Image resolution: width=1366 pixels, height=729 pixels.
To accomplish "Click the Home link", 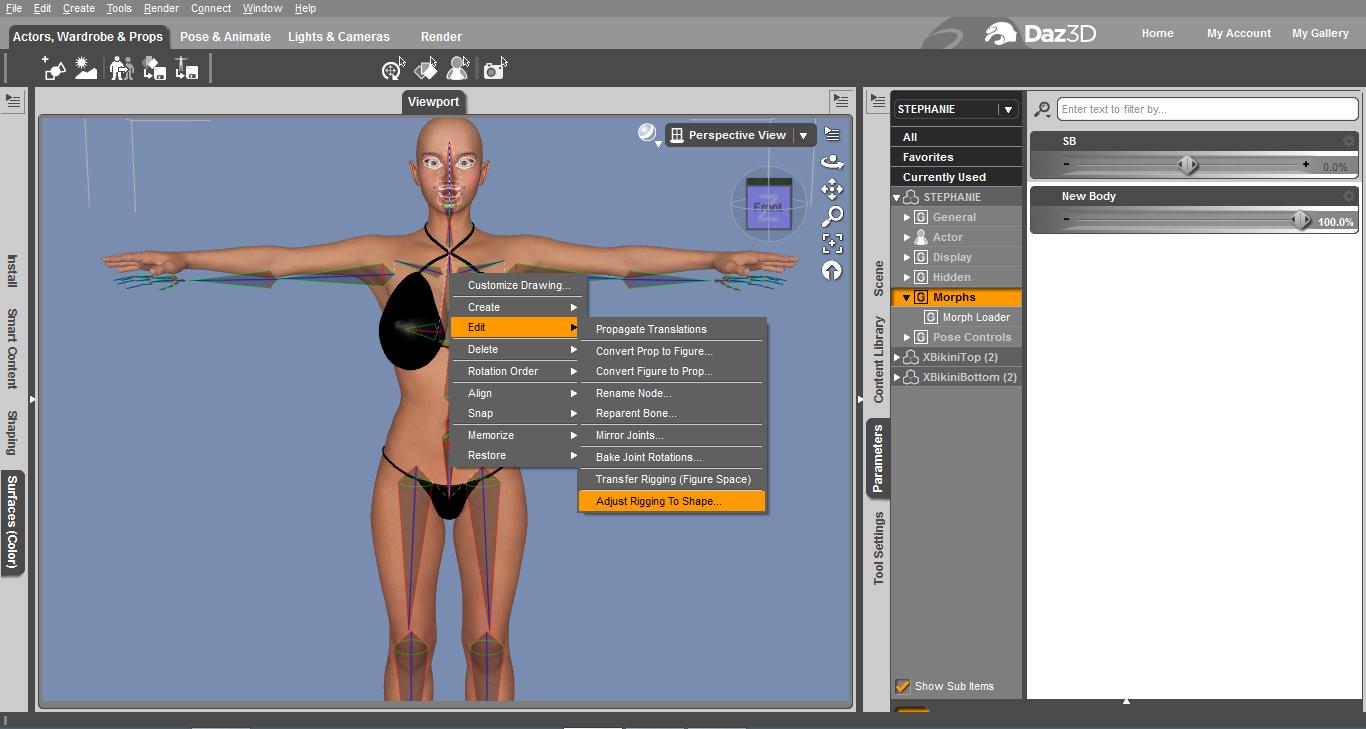I will pyautogui.click(x=1158, y=33).
